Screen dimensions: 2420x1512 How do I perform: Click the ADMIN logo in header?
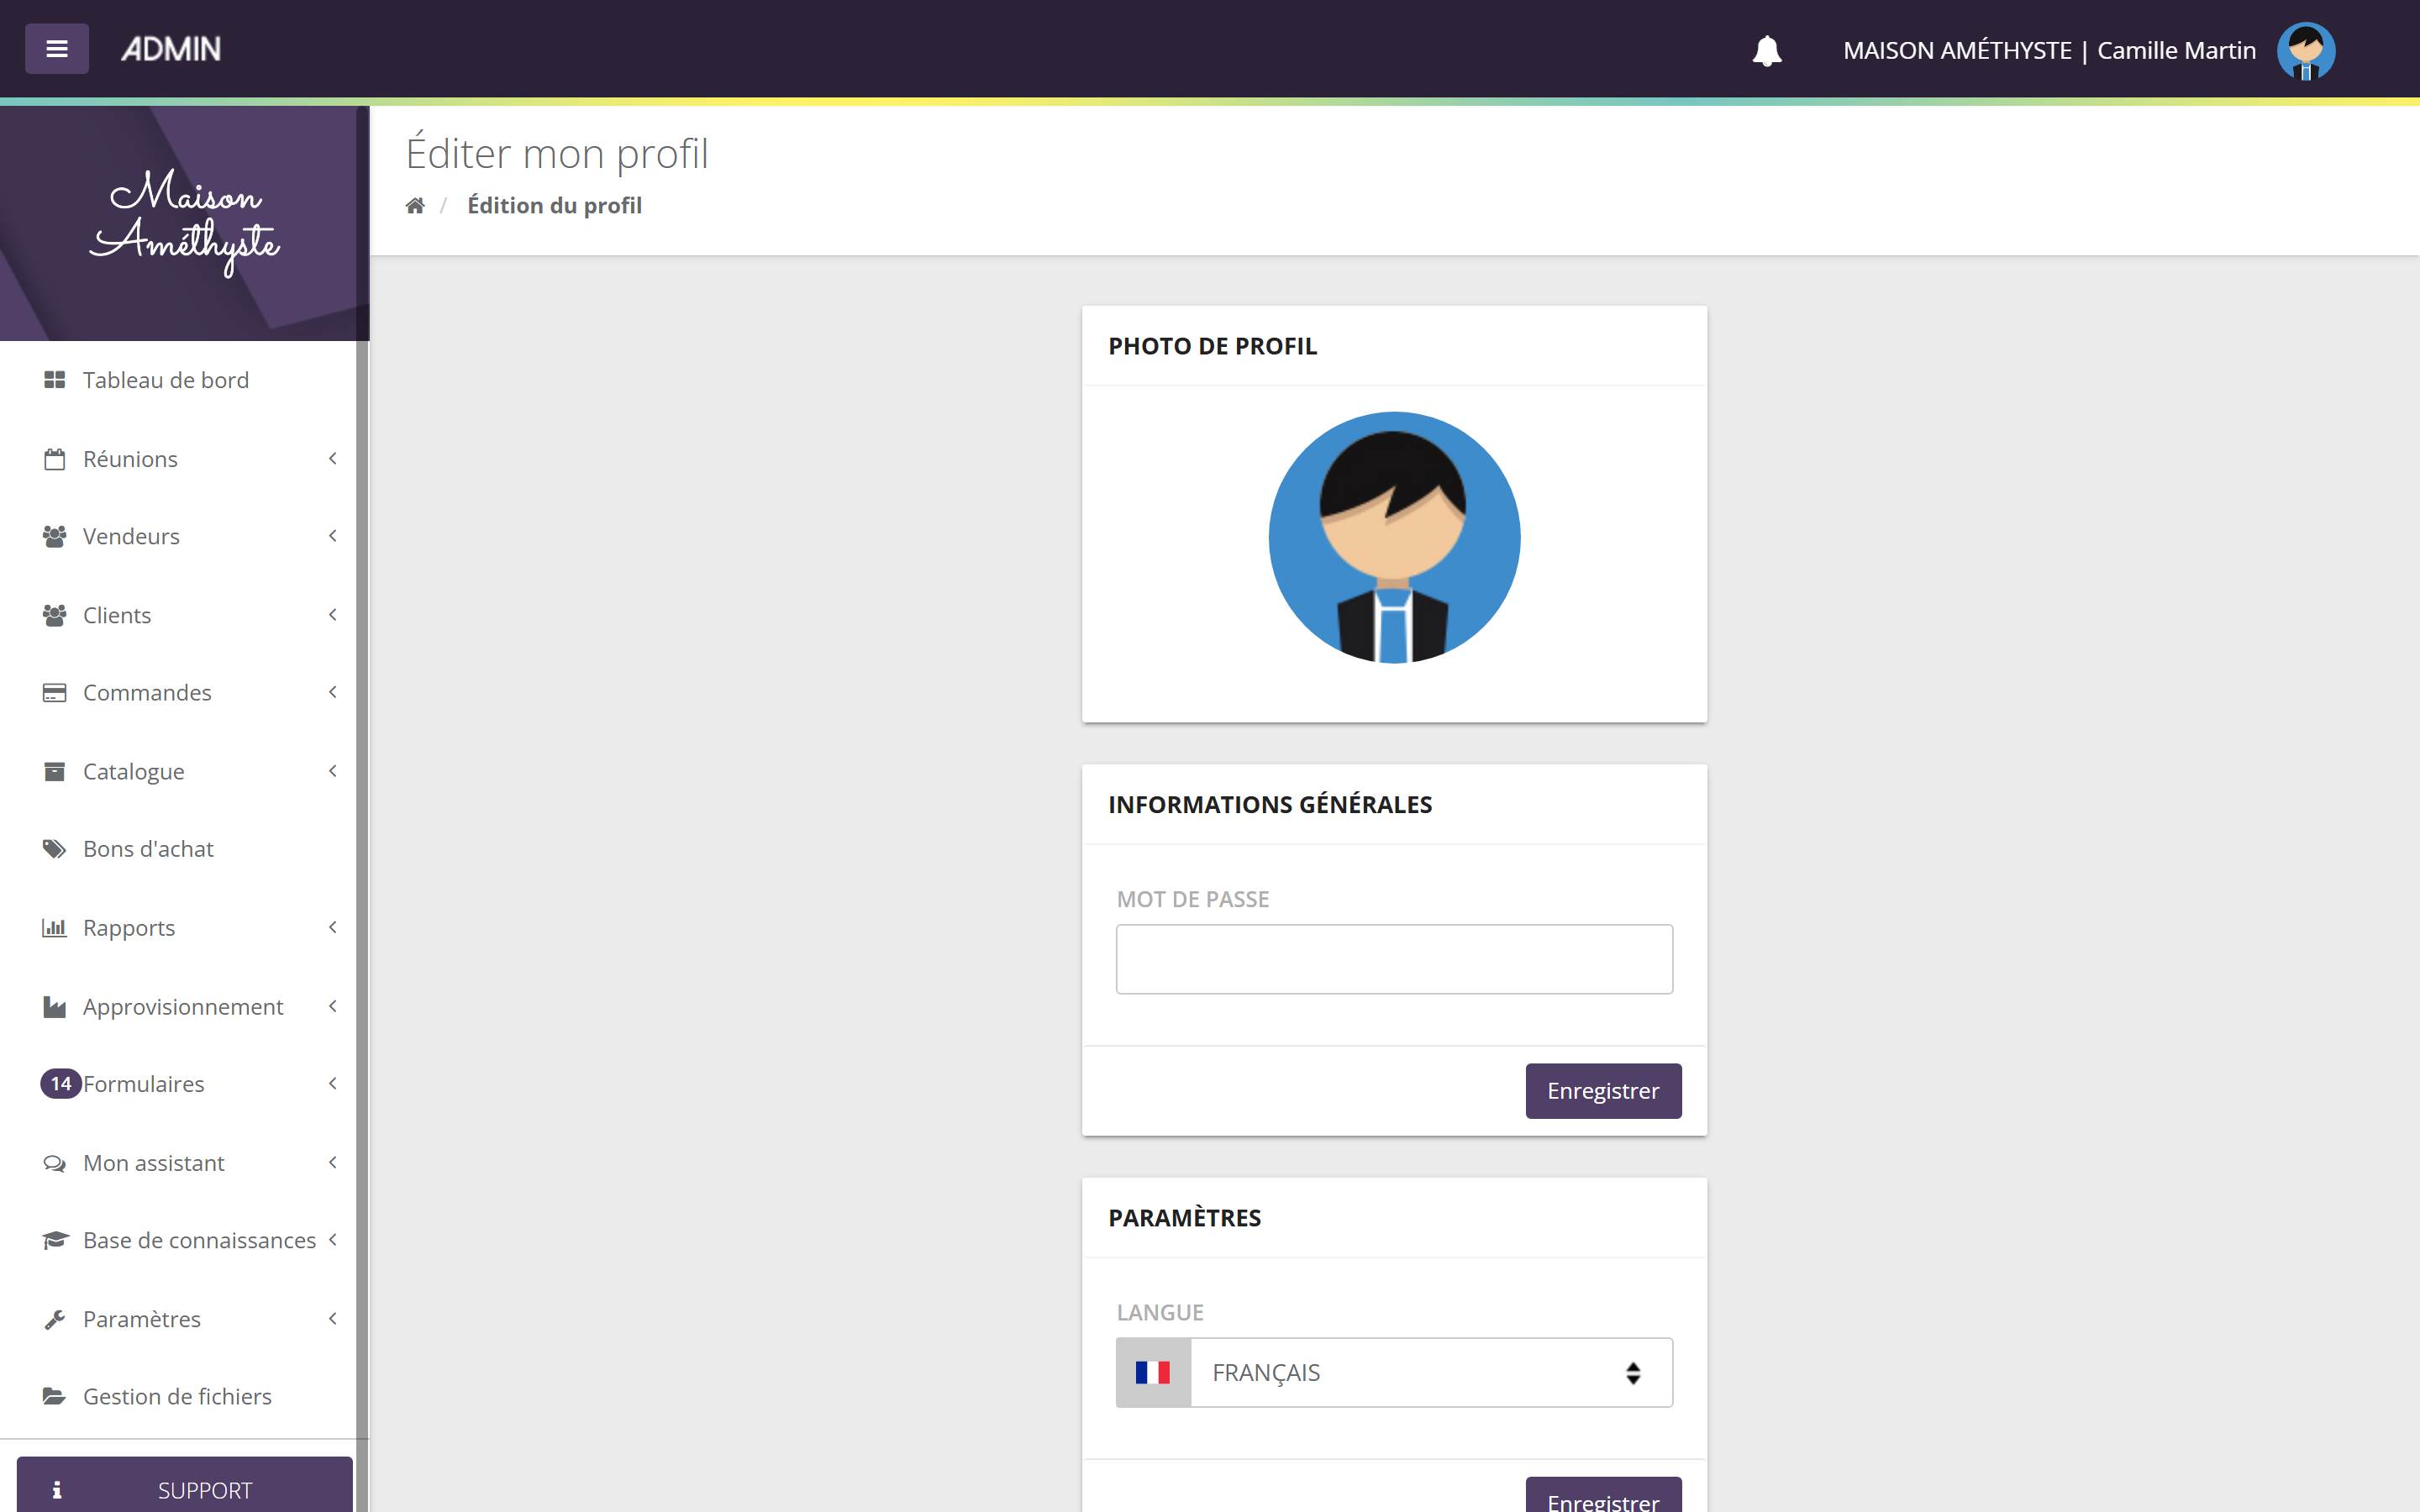click(171, 49)
